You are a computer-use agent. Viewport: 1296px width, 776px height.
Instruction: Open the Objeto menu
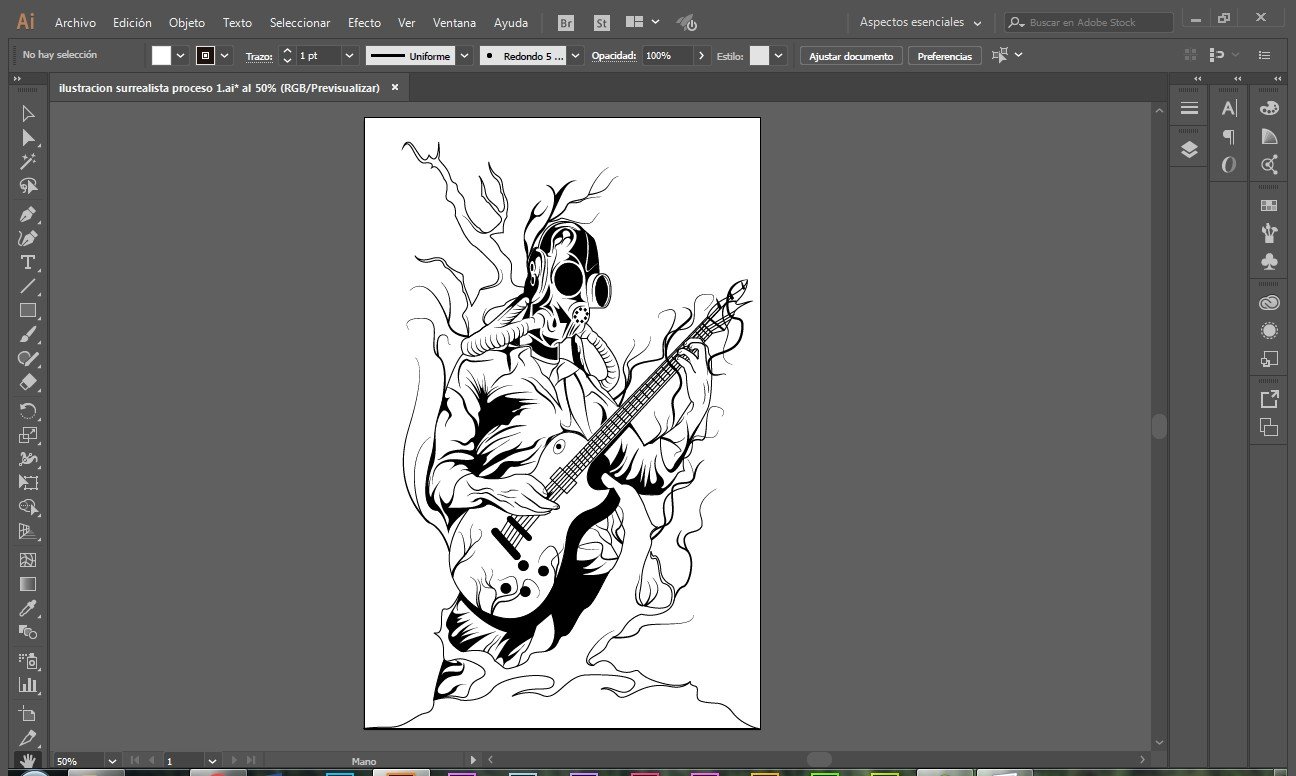187,22
